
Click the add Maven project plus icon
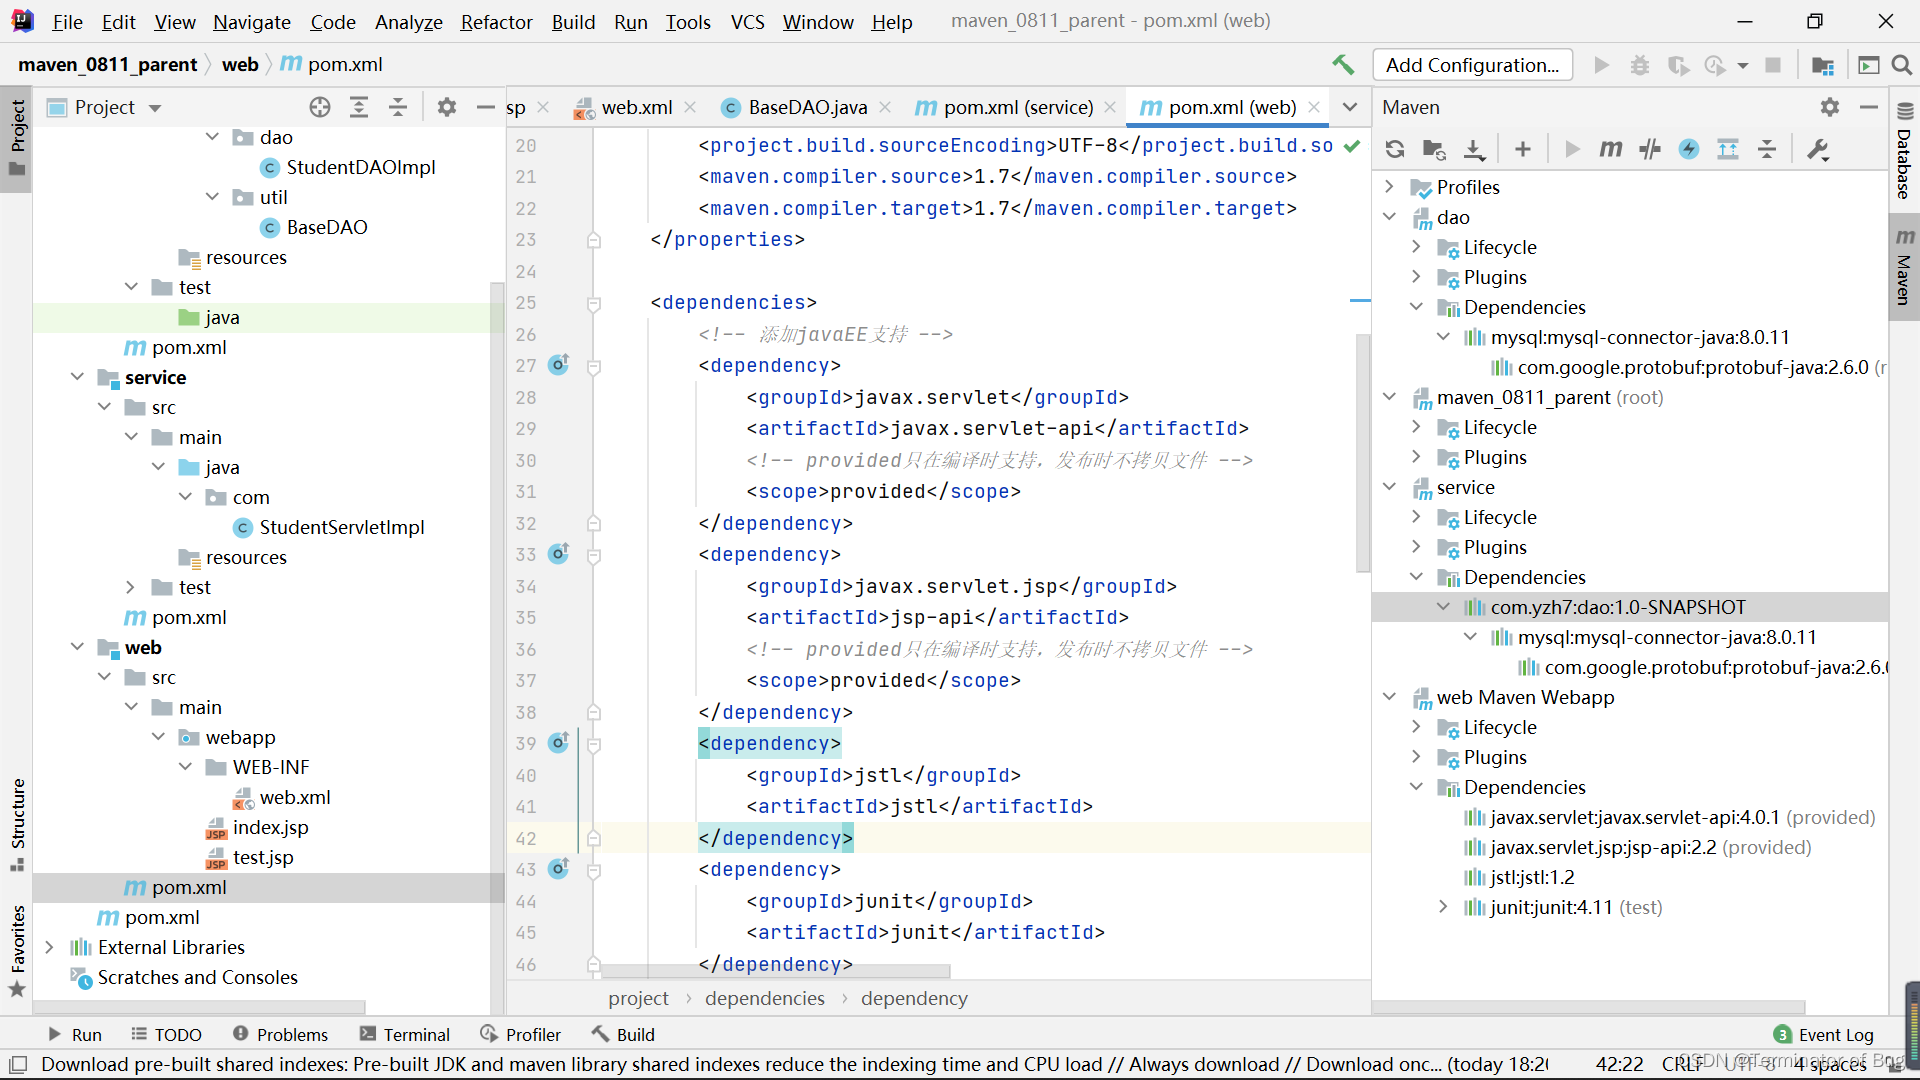pos(1522,149)
